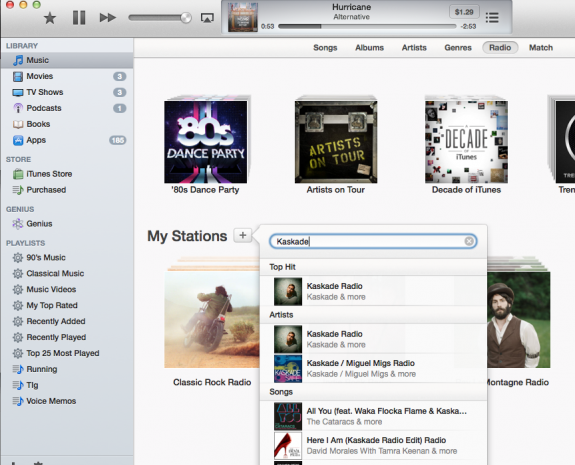The width and height of the screenshot is (575, 465).
Task: Select Kaskade Radio under Top Hit
Action: pyautogui.click(x=373, y=291)
